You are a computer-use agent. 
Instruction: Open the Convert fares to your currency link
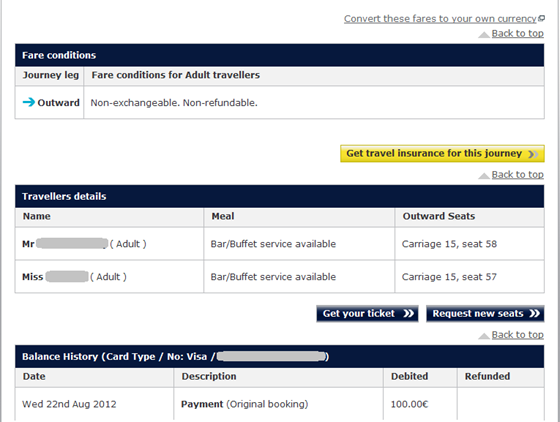click(x=440, y=19)
